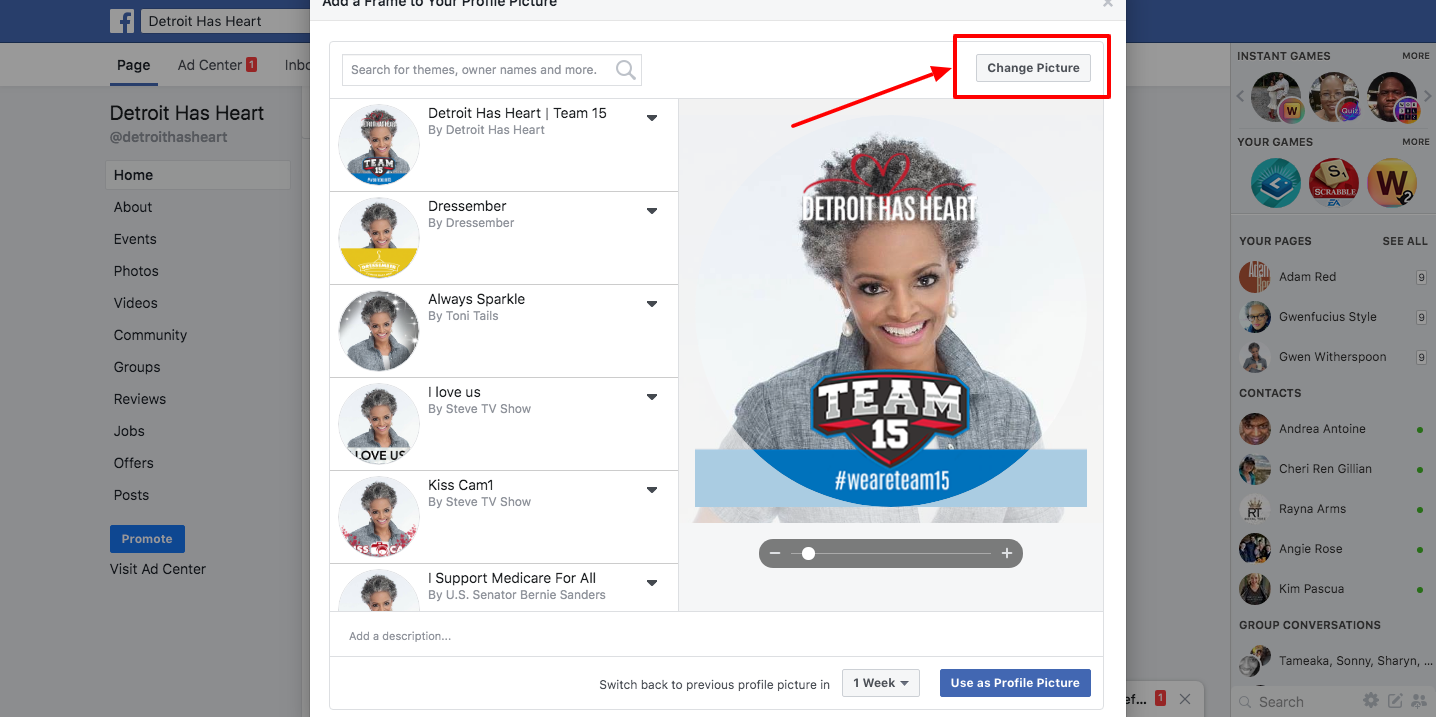Screen dimensions: 1436x717
Task: Open Andrea Antoine's contact avatar
Action: (1255, 429)
